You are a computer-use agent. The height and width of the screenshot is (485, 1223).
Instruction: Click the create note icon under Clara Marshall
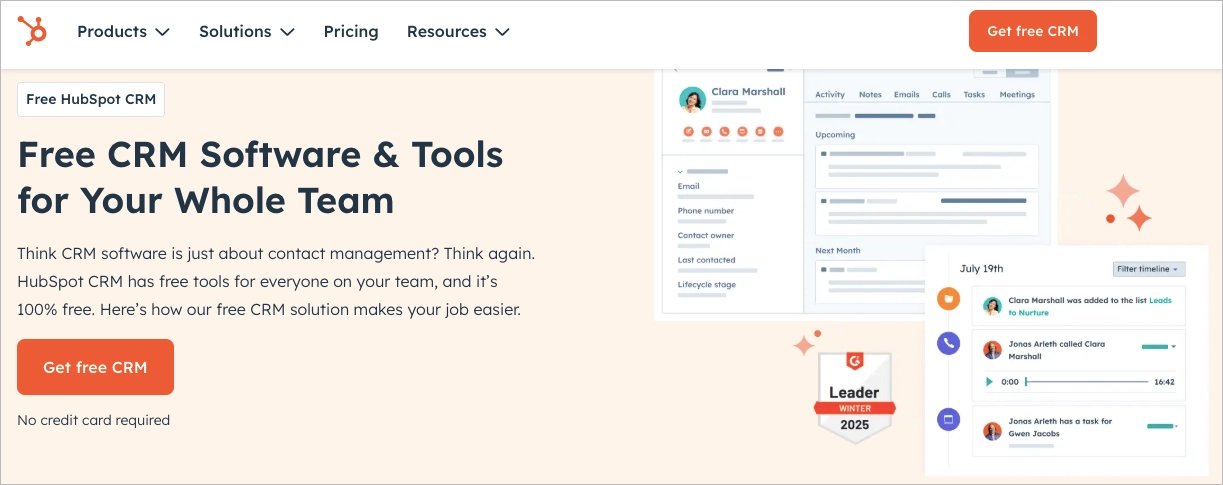(689, 131)
